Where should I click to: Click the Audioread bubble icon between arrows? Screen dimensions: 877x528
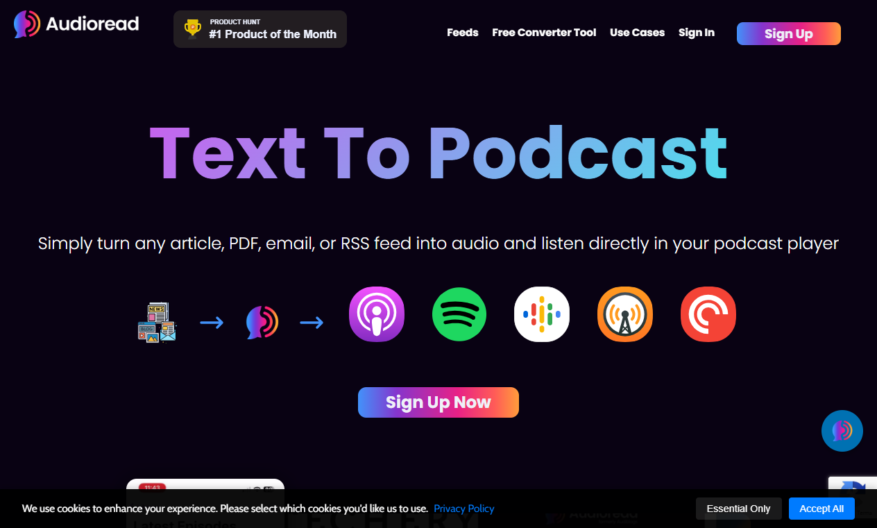pos(262,322)
